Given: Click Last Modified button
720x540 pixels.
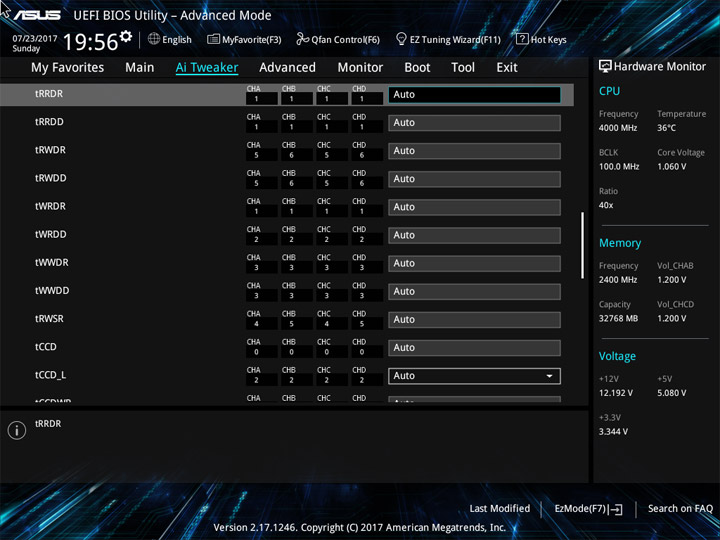Looking at the screenshot, I should tap(500, 508).
